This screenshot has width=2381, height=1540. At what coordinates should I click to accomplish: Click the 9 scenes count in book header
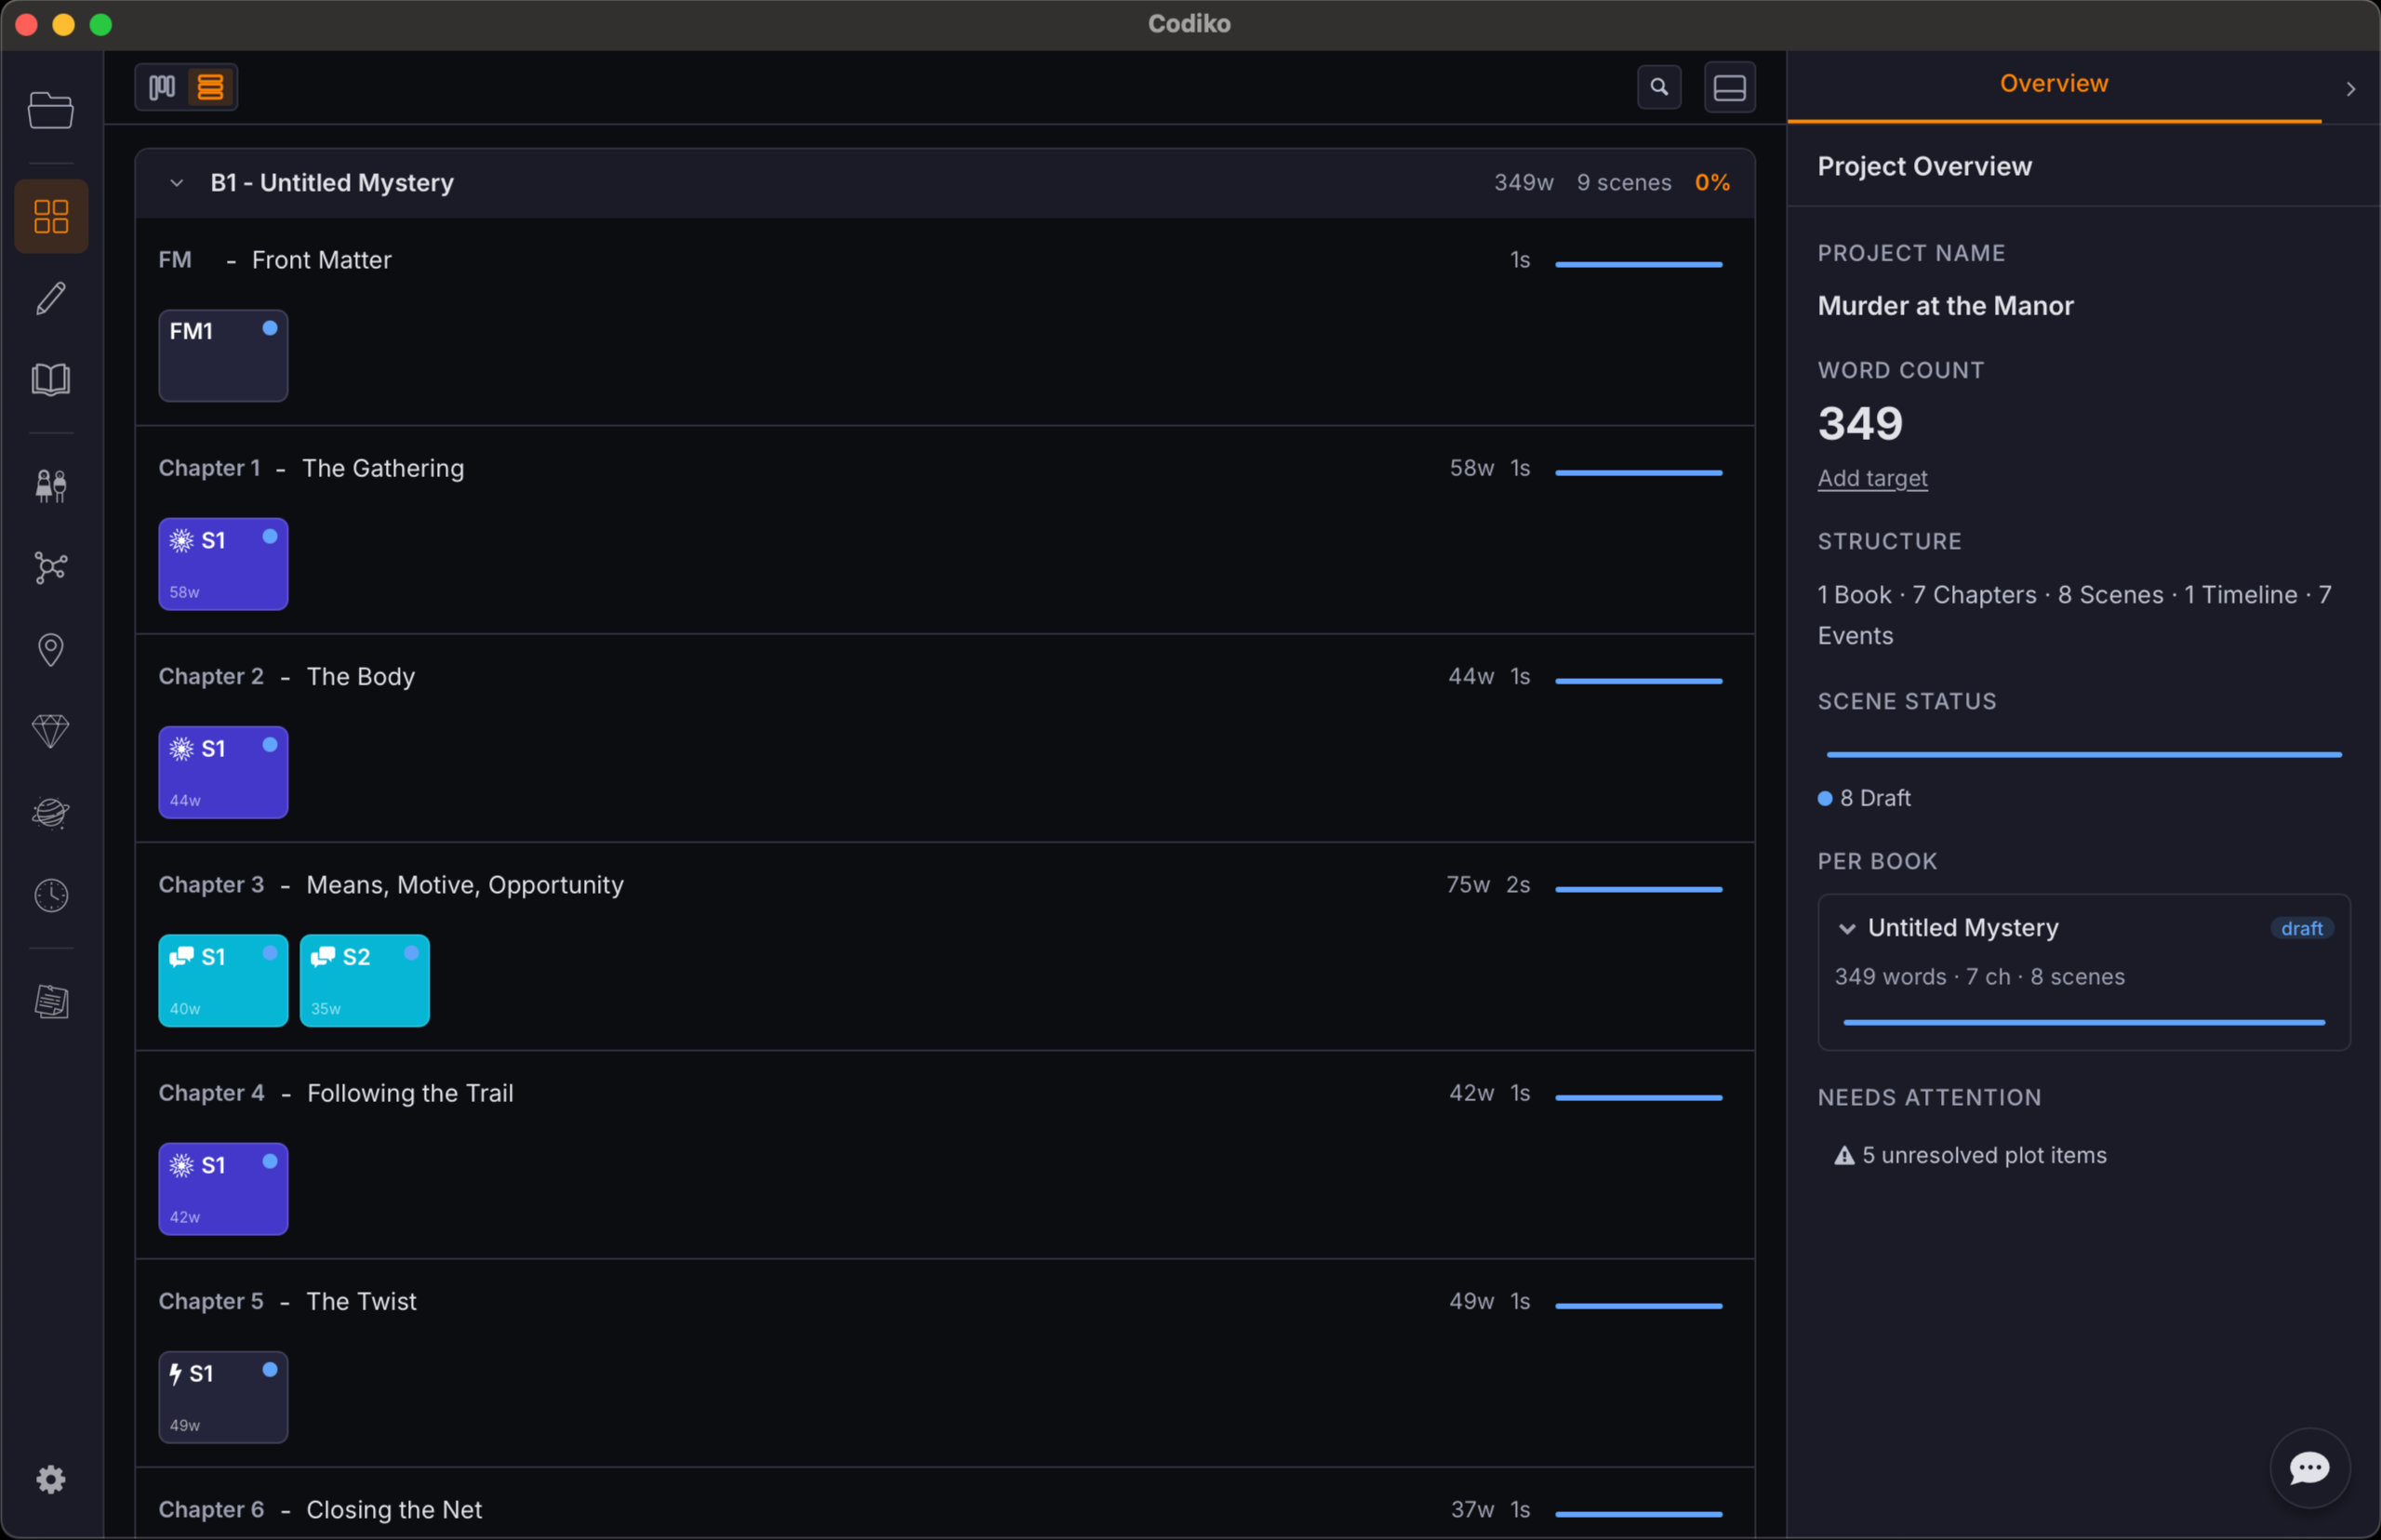point(1624,183)
